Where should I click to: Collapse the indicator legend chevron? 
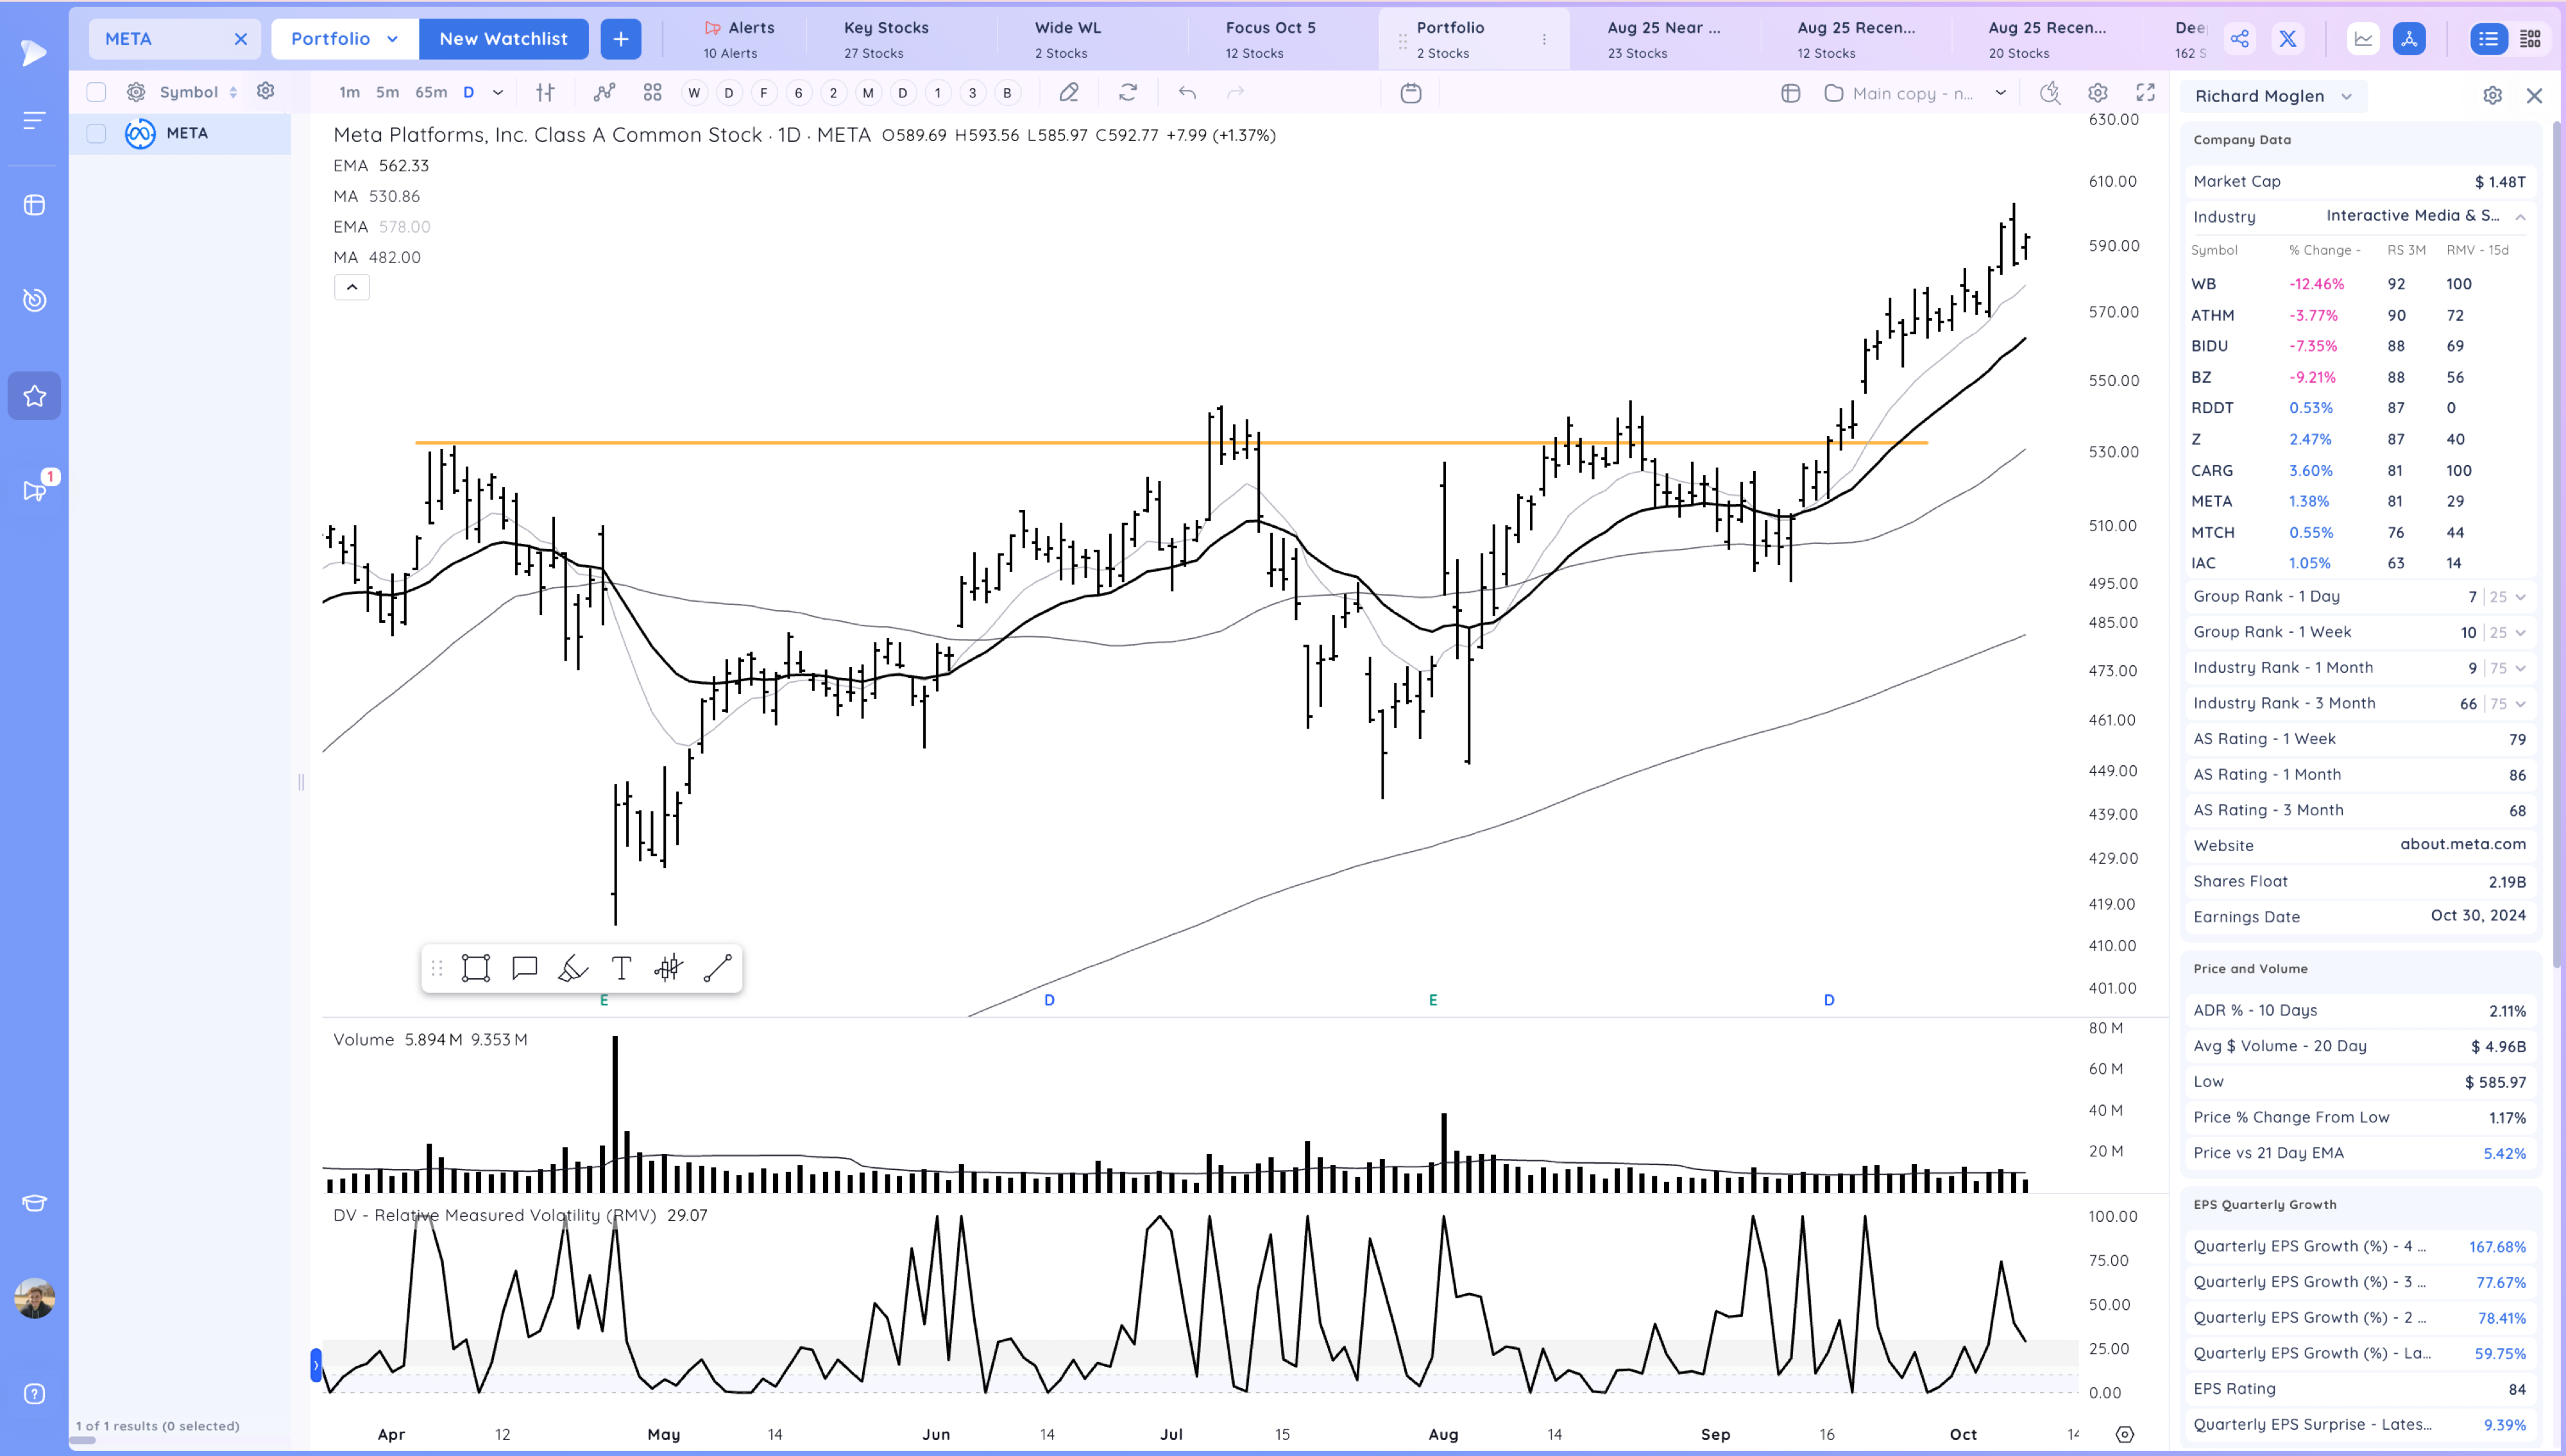click(x=351, y=287)
